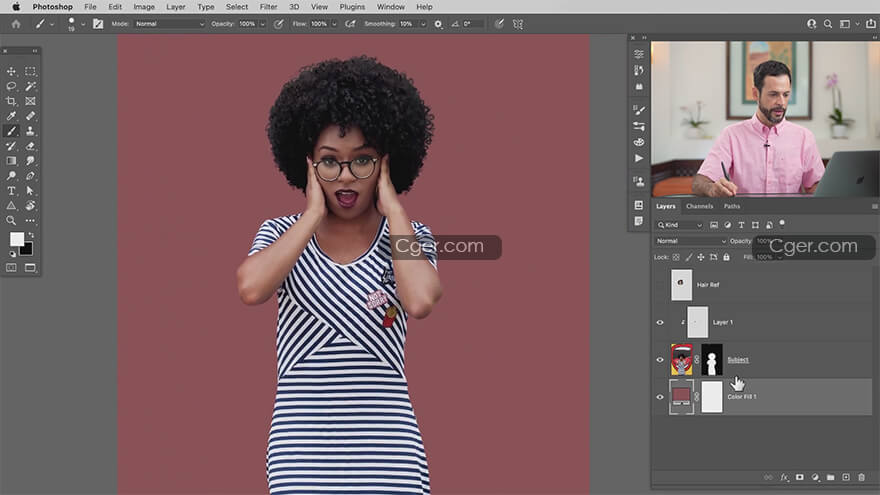
Task: Open the brush Mode dropdown
Action: tap(169, 24)
